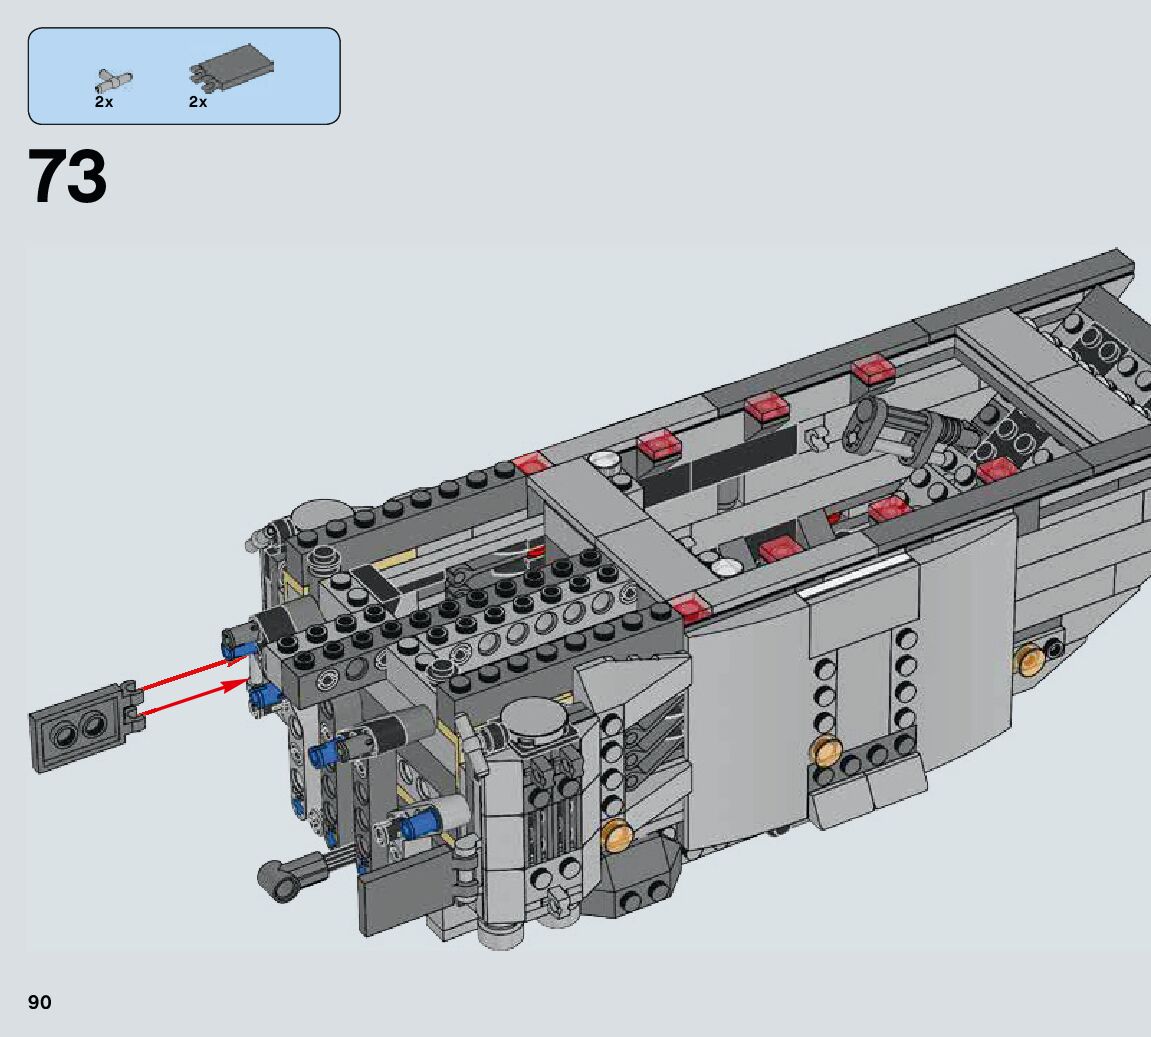Click the 2x label under the connector piece
Viewport: 1151px width, 1037px height.
[104, 102]
